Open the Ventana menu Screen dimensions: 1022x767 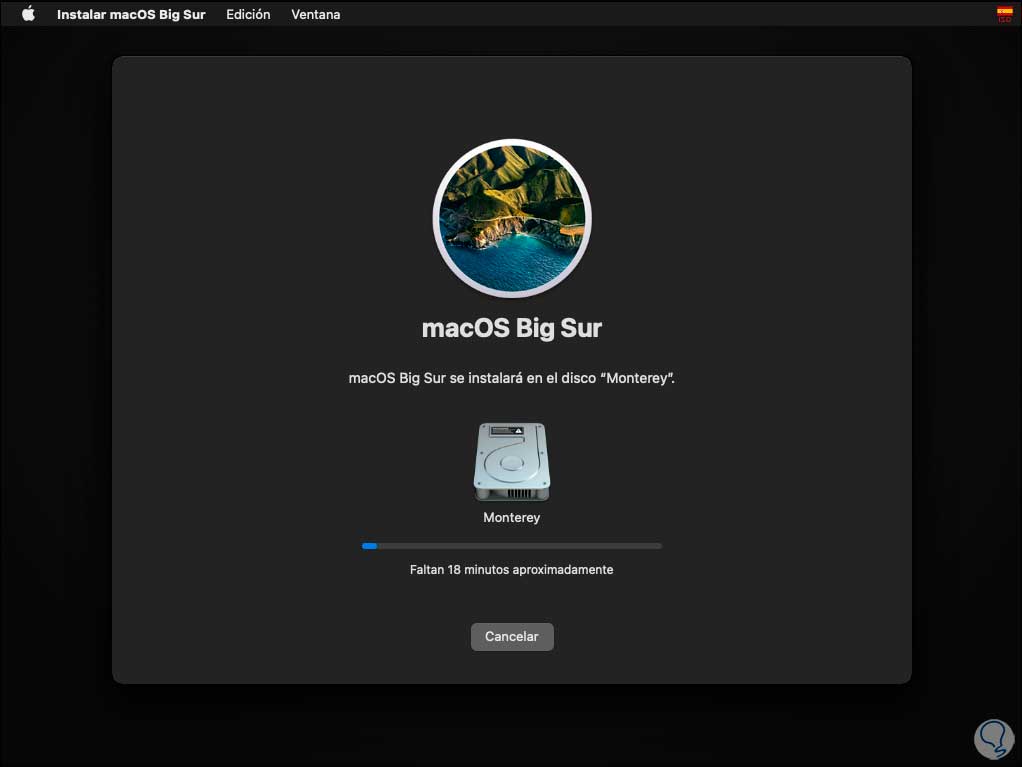point(315,14)
